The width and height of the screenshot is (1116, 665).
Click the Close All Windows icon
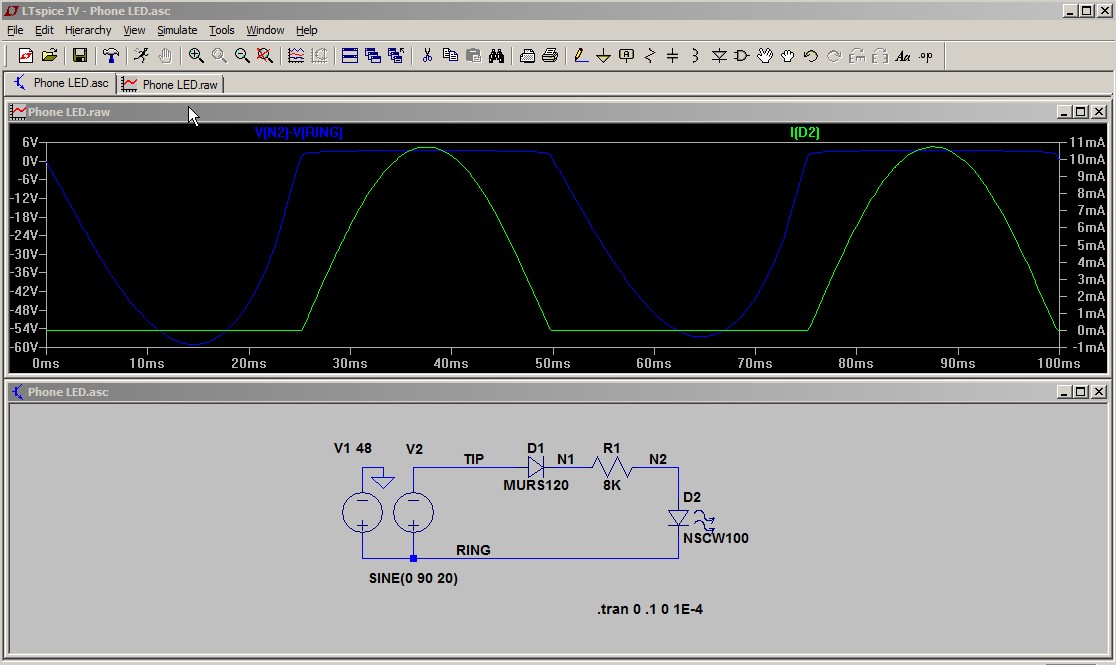(396, 56)
